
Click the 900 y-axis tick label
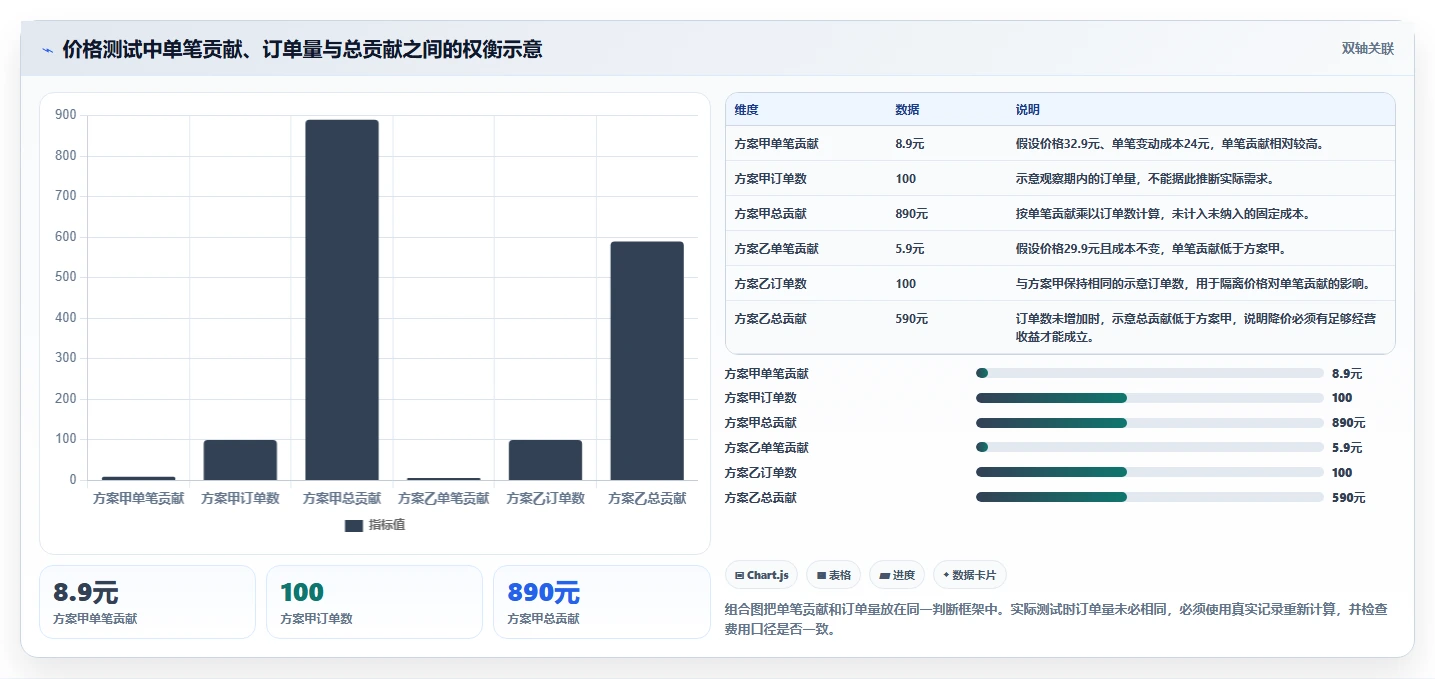[66, 115]
